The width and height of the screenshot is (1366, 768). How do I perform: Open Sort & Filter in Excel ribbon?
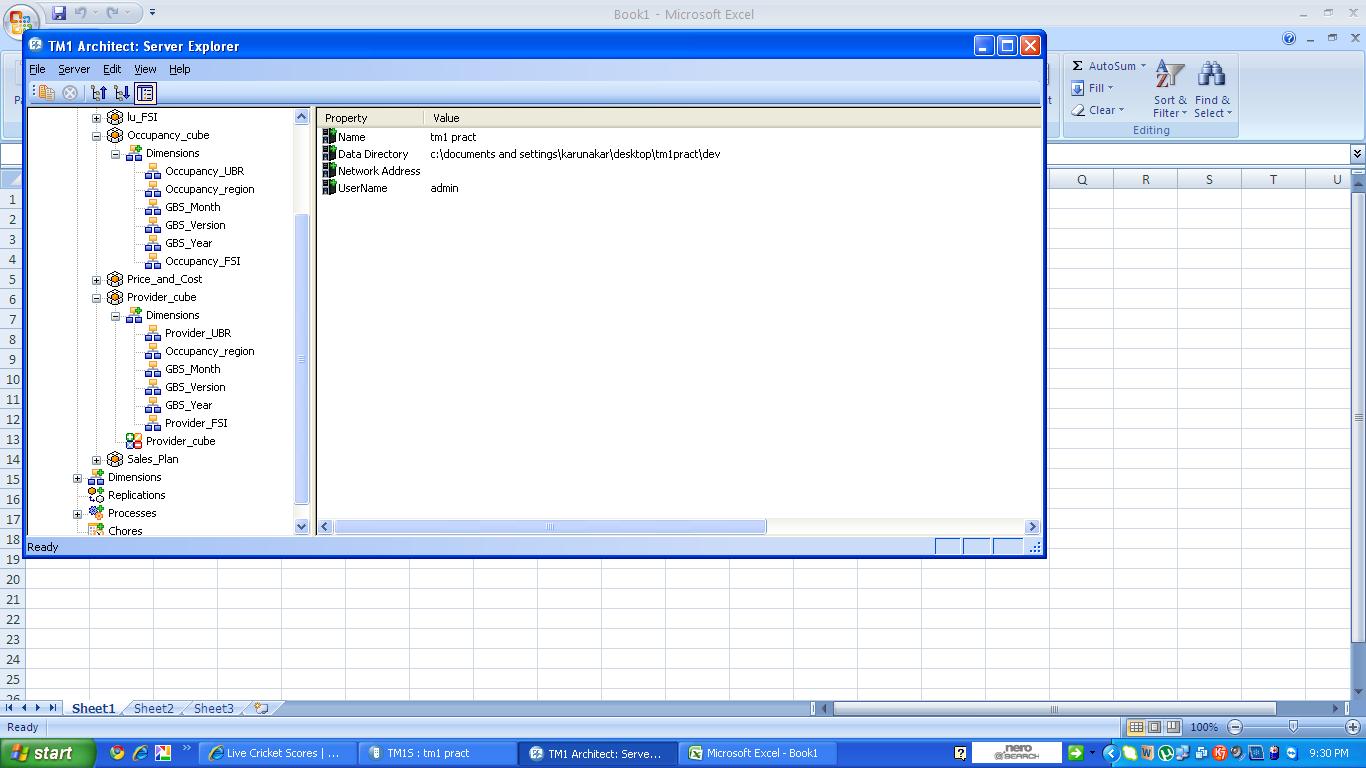(1170, 88)
